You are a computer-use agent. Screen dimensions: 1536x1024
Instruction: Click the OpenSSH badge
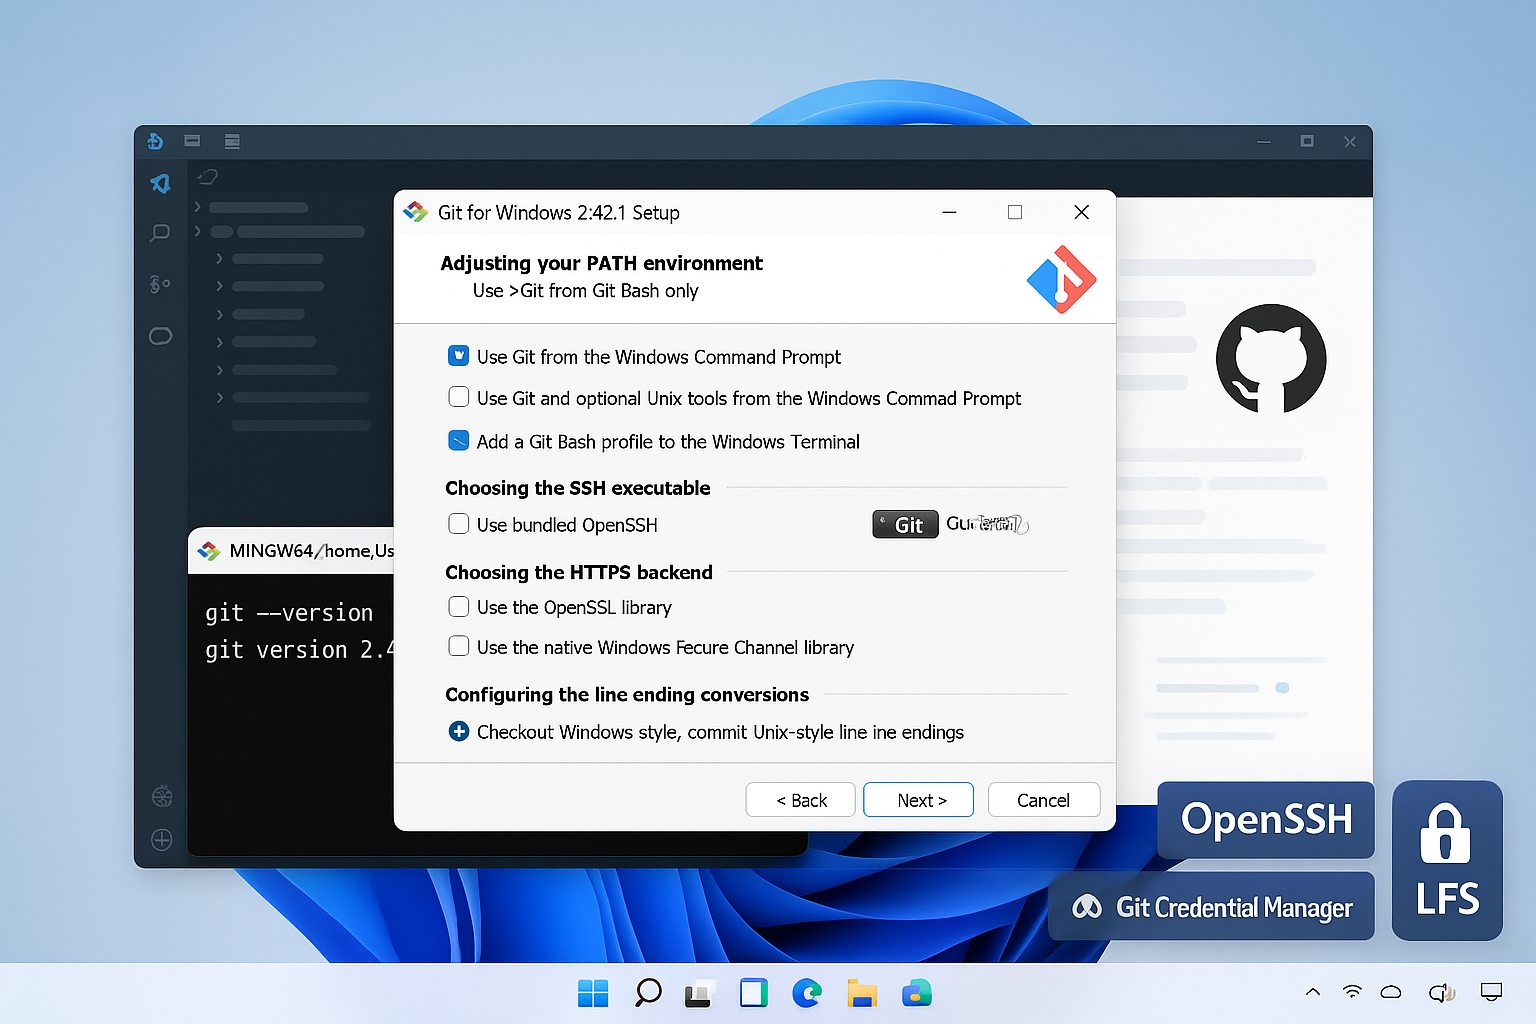click(x=1266, y=820)
